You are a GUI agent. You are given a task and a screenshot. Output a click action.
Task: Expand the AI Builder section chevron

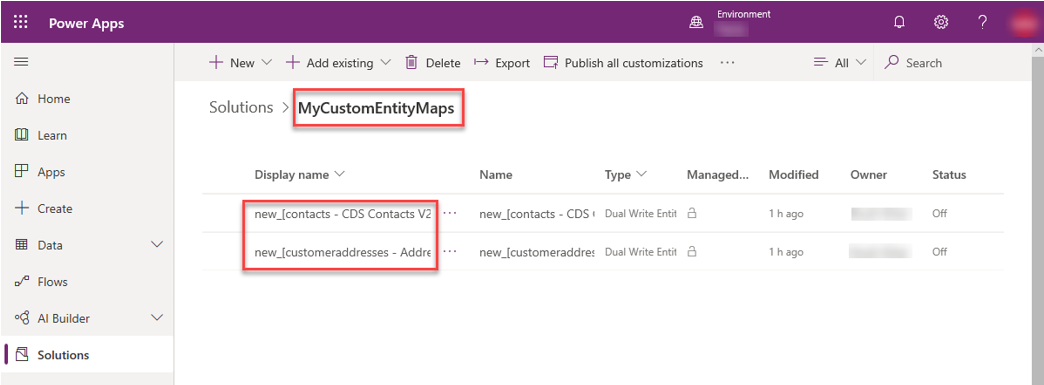tap(157, 318)
